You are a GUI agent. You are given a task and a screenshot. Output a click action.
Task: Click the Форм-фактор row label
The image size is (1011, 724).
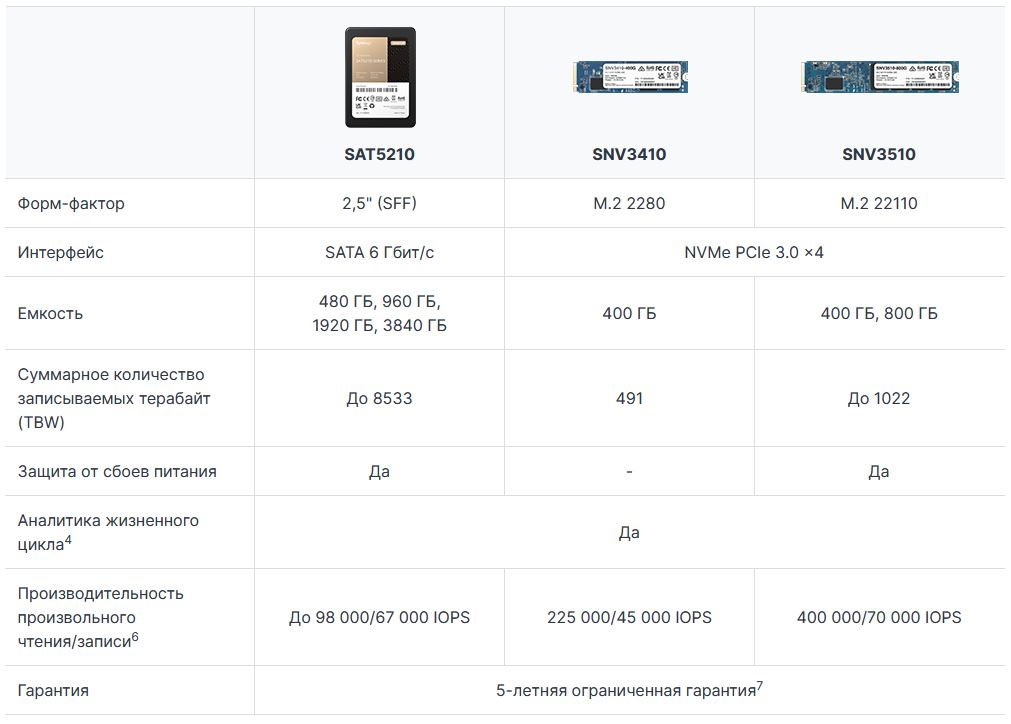(71, 203)
